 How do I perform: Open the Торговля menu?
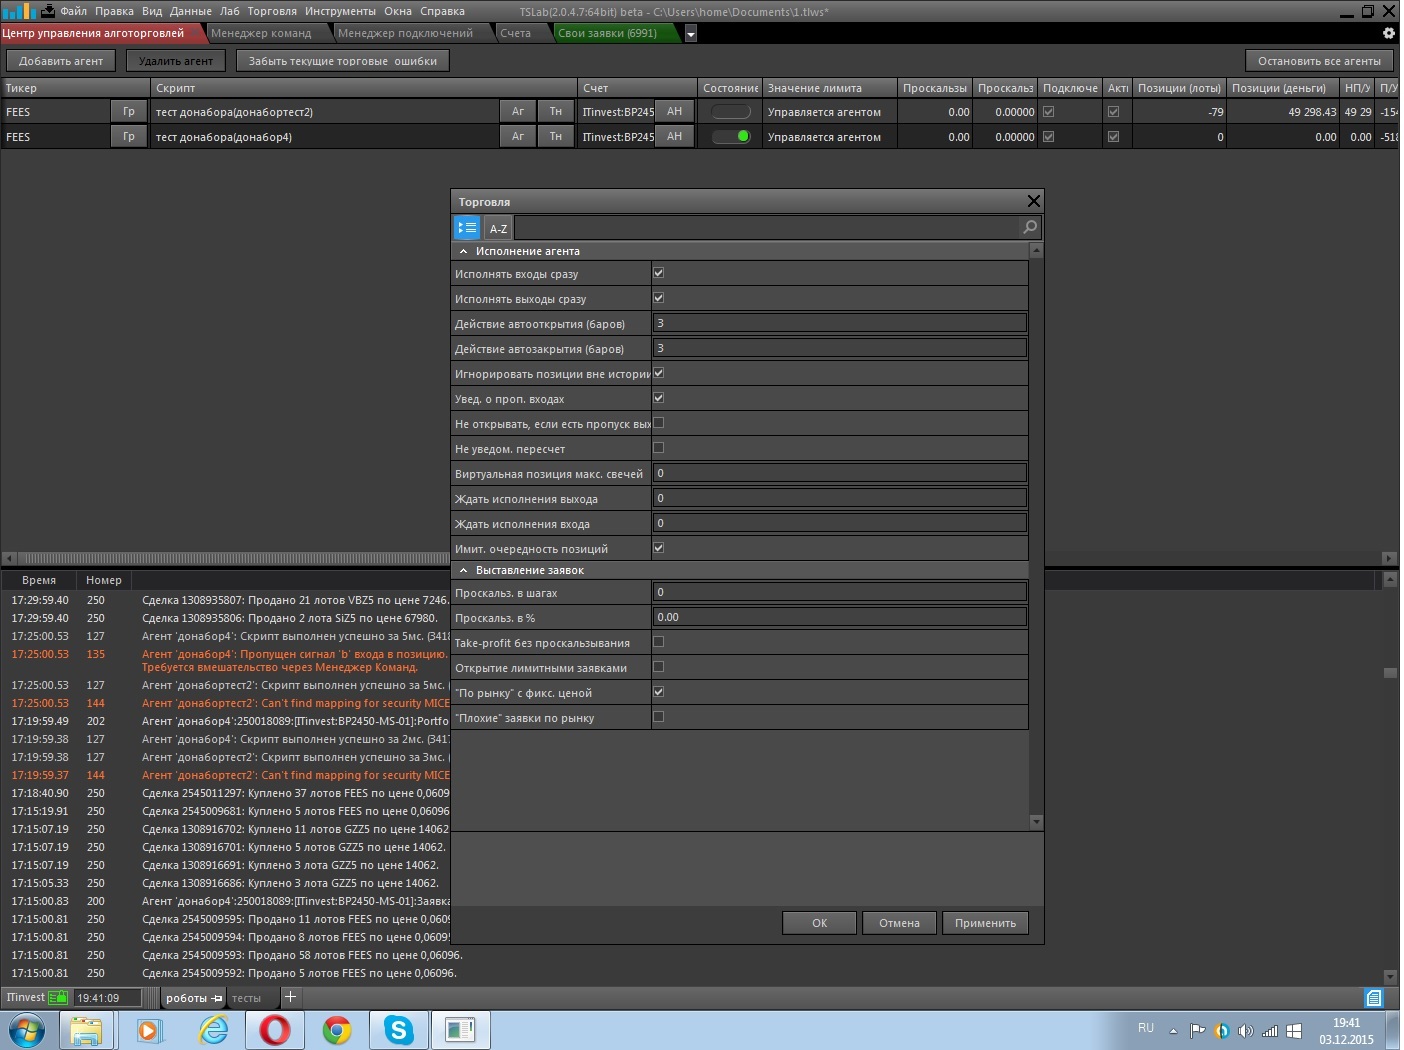pos(272,11)
